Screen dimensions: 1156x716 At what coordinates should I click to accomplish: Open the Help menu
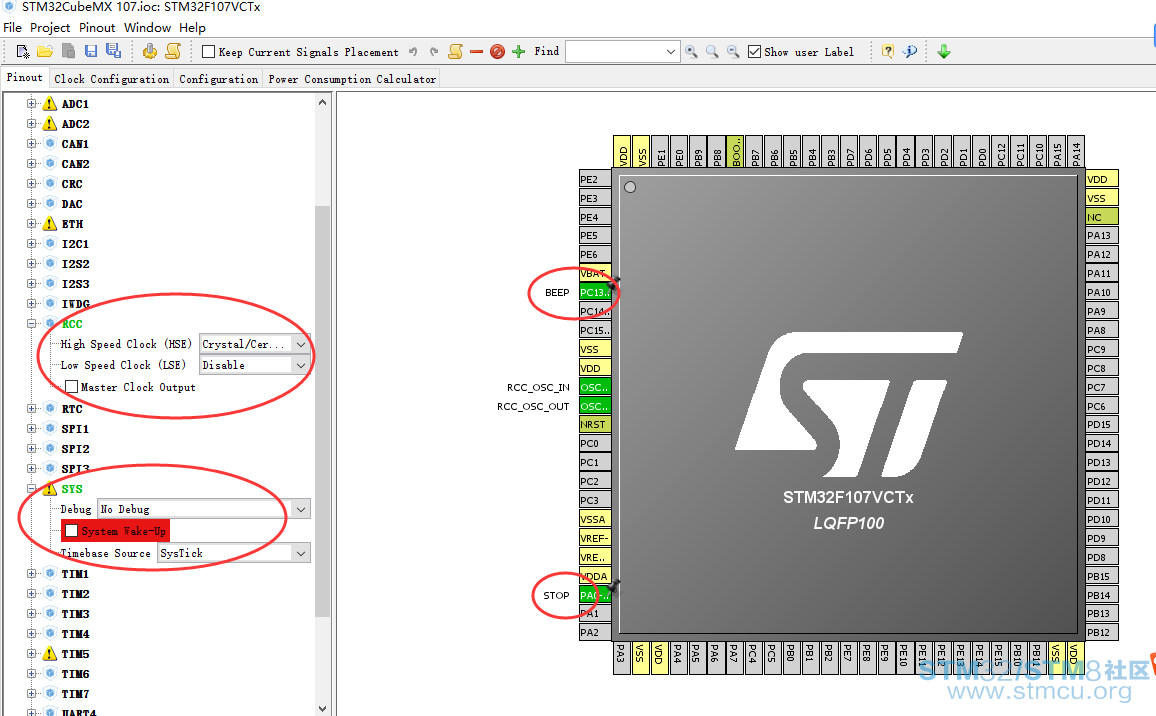(192, 27)
